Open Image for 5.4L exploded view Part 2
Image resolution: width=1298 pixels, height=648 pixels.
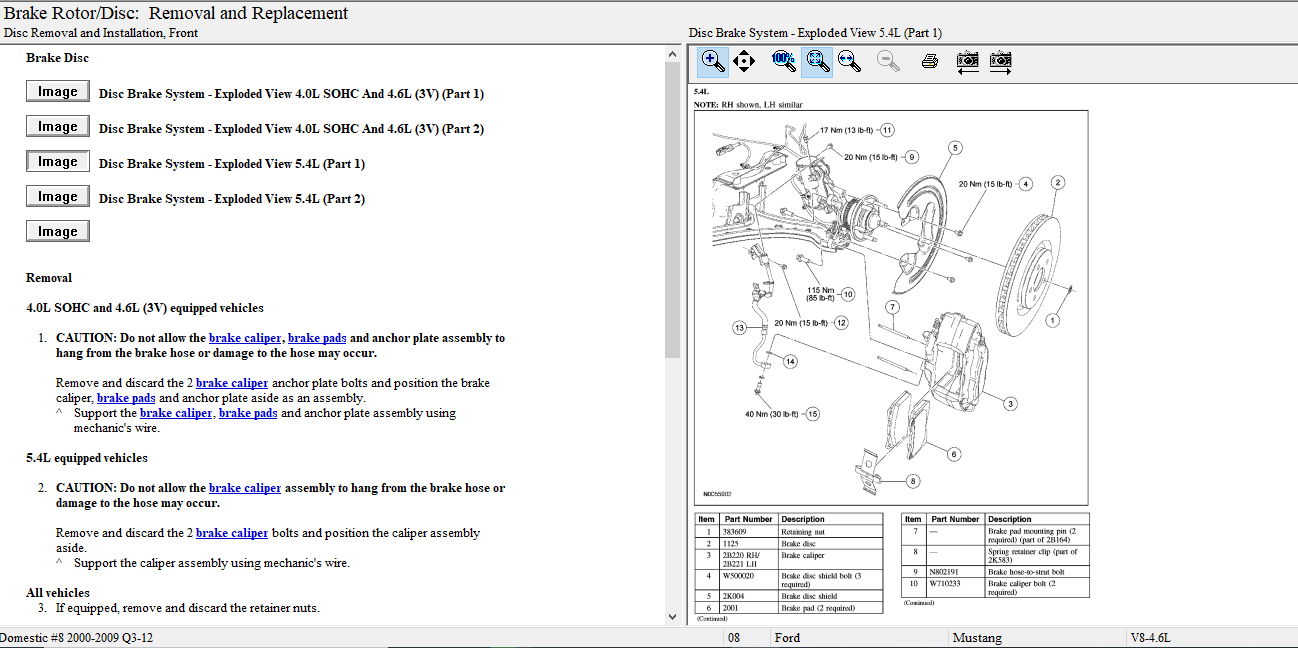coord(58,197)
